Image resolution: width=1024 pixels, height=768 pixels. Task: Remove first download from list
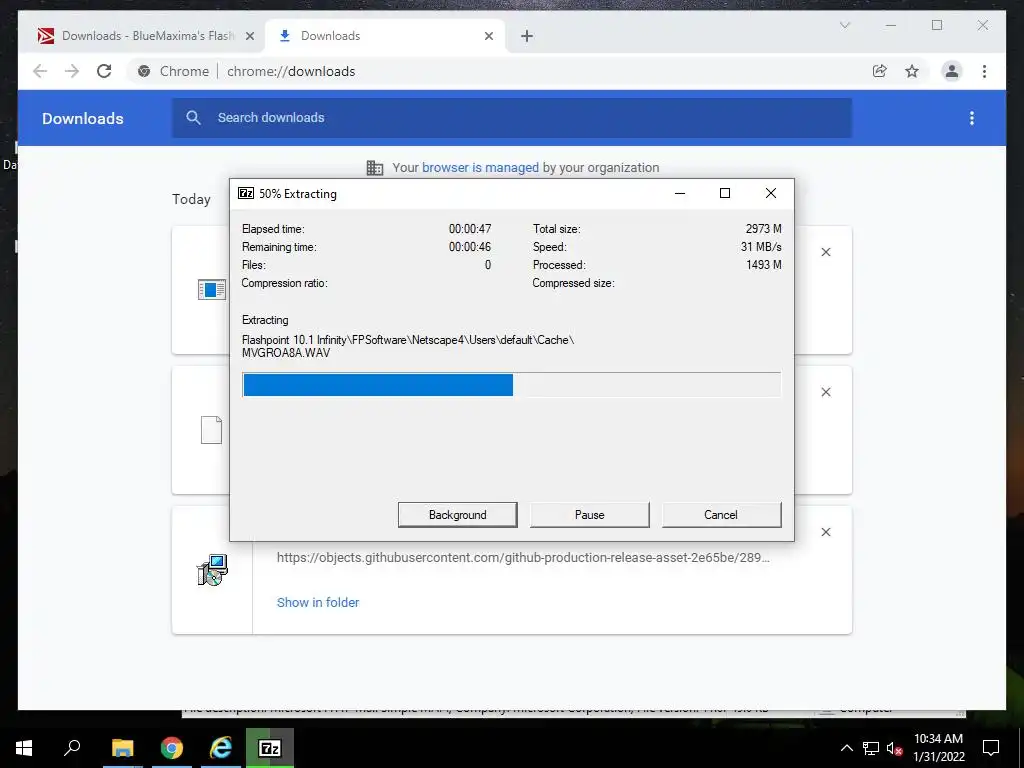825,252
